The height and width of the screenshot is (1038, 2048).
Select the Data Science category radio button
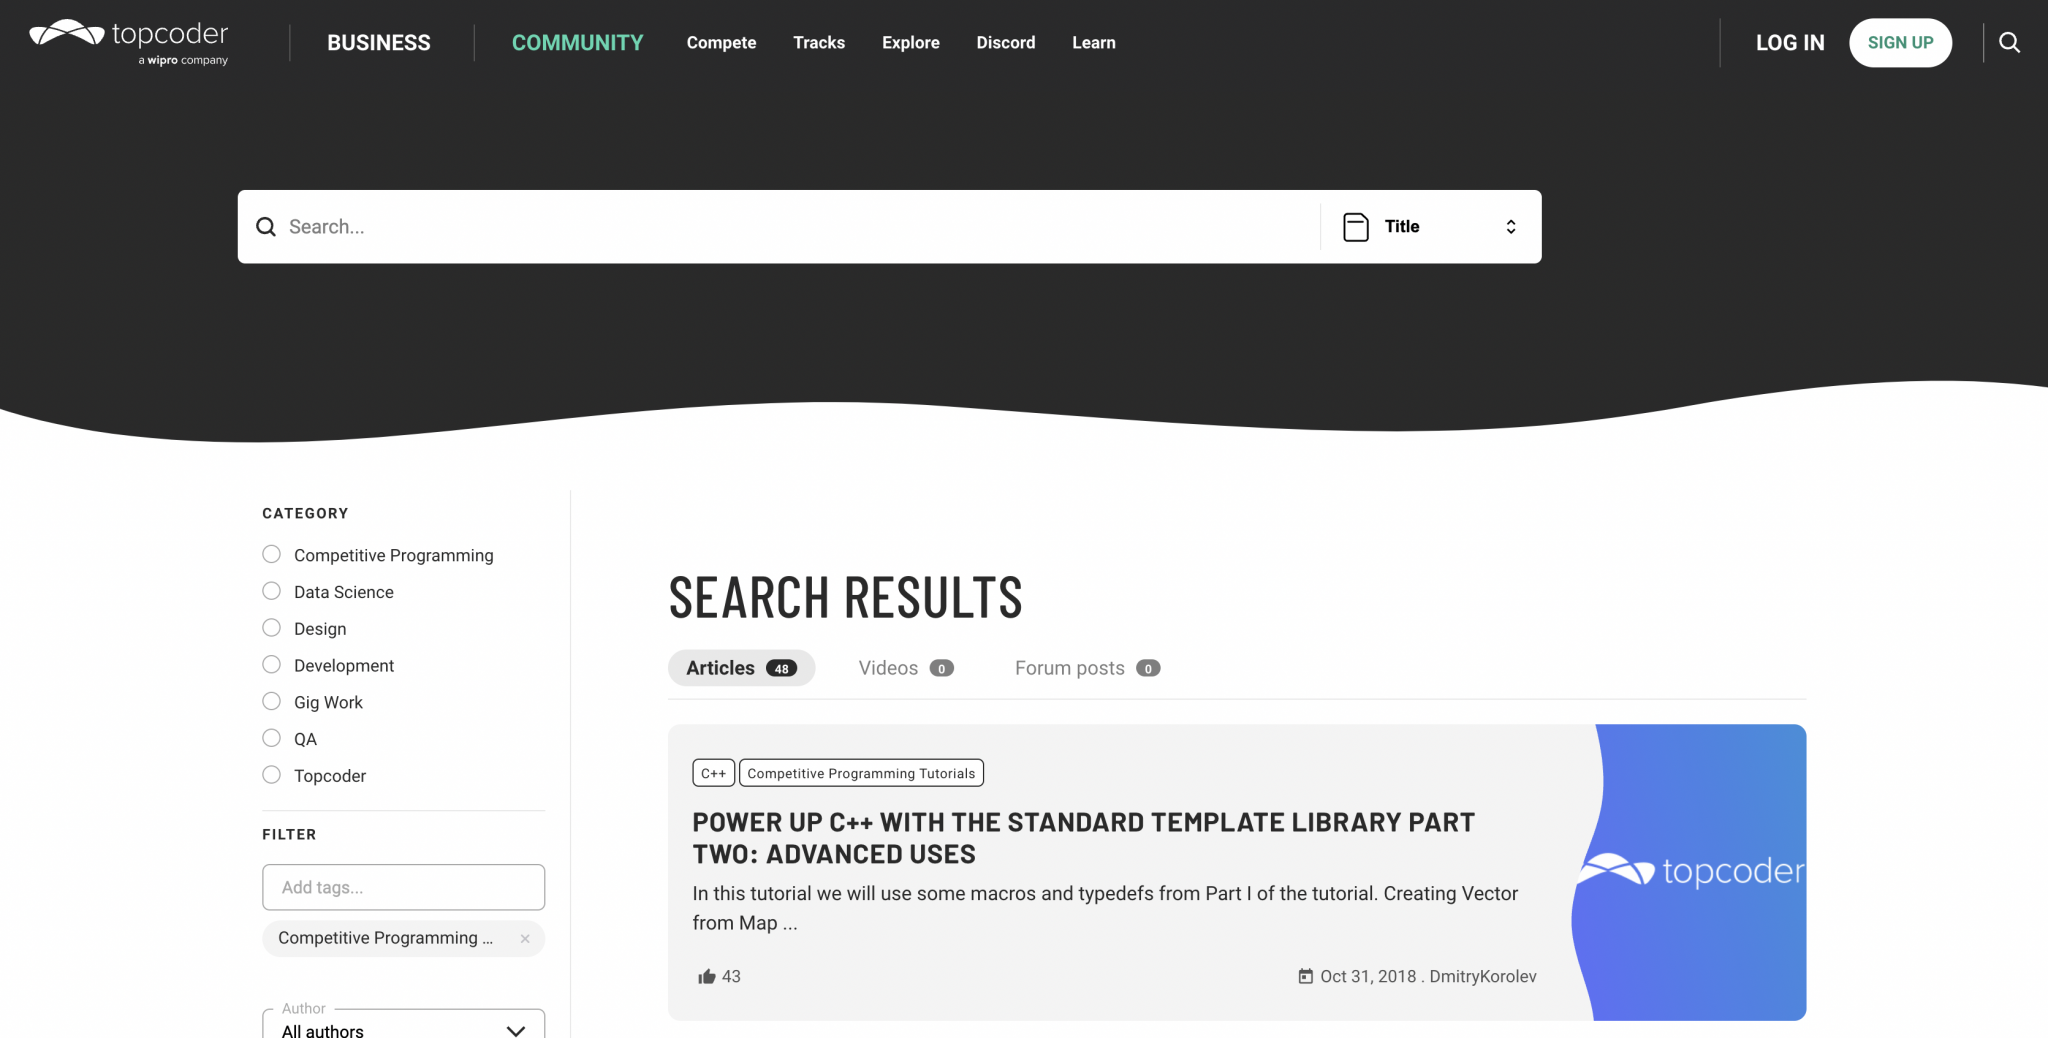coord(270,590)
